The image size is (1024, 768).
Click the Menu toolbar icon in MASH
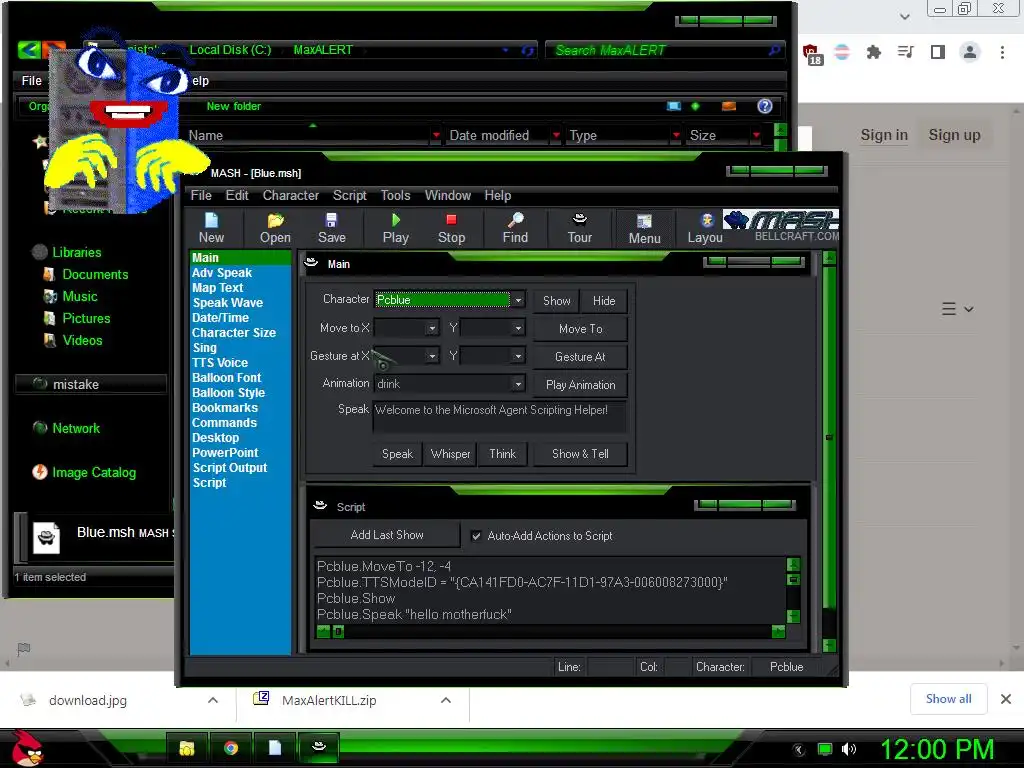coord(645,229)
